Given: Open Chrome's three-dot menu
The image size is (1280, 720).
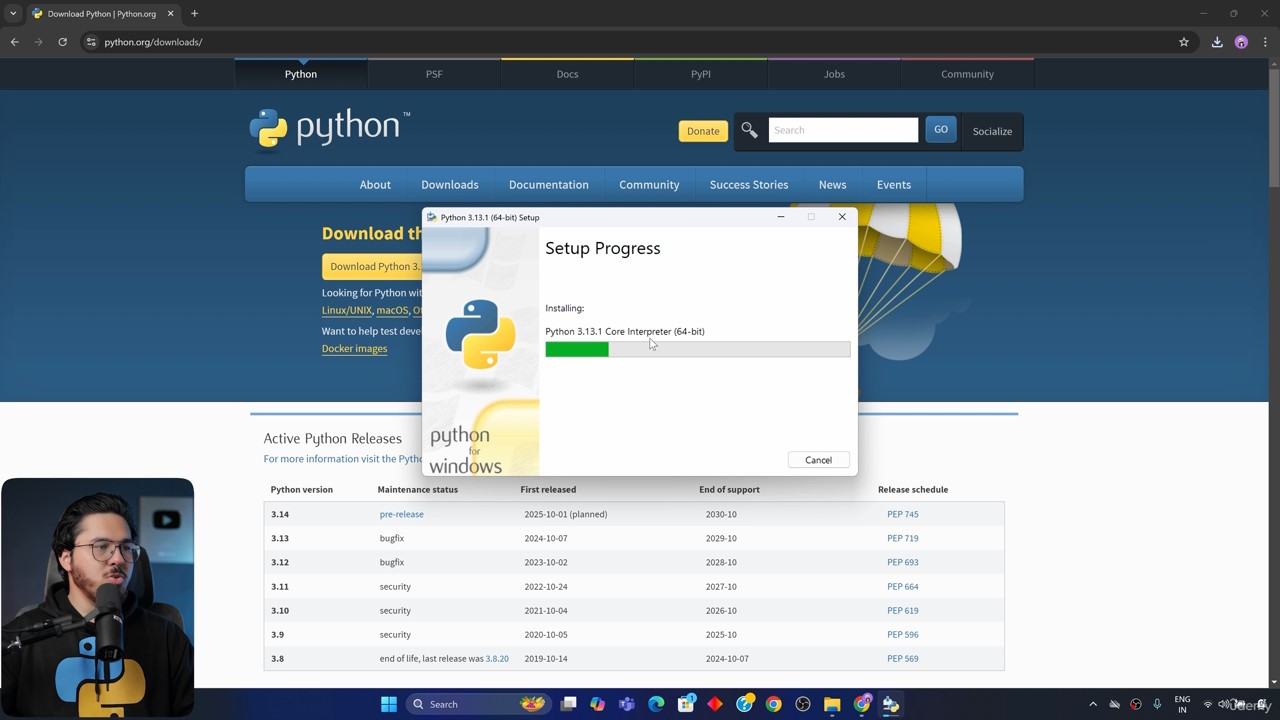Looking at the screenshot, I should pyautogui.click(x=1265, y=42).
